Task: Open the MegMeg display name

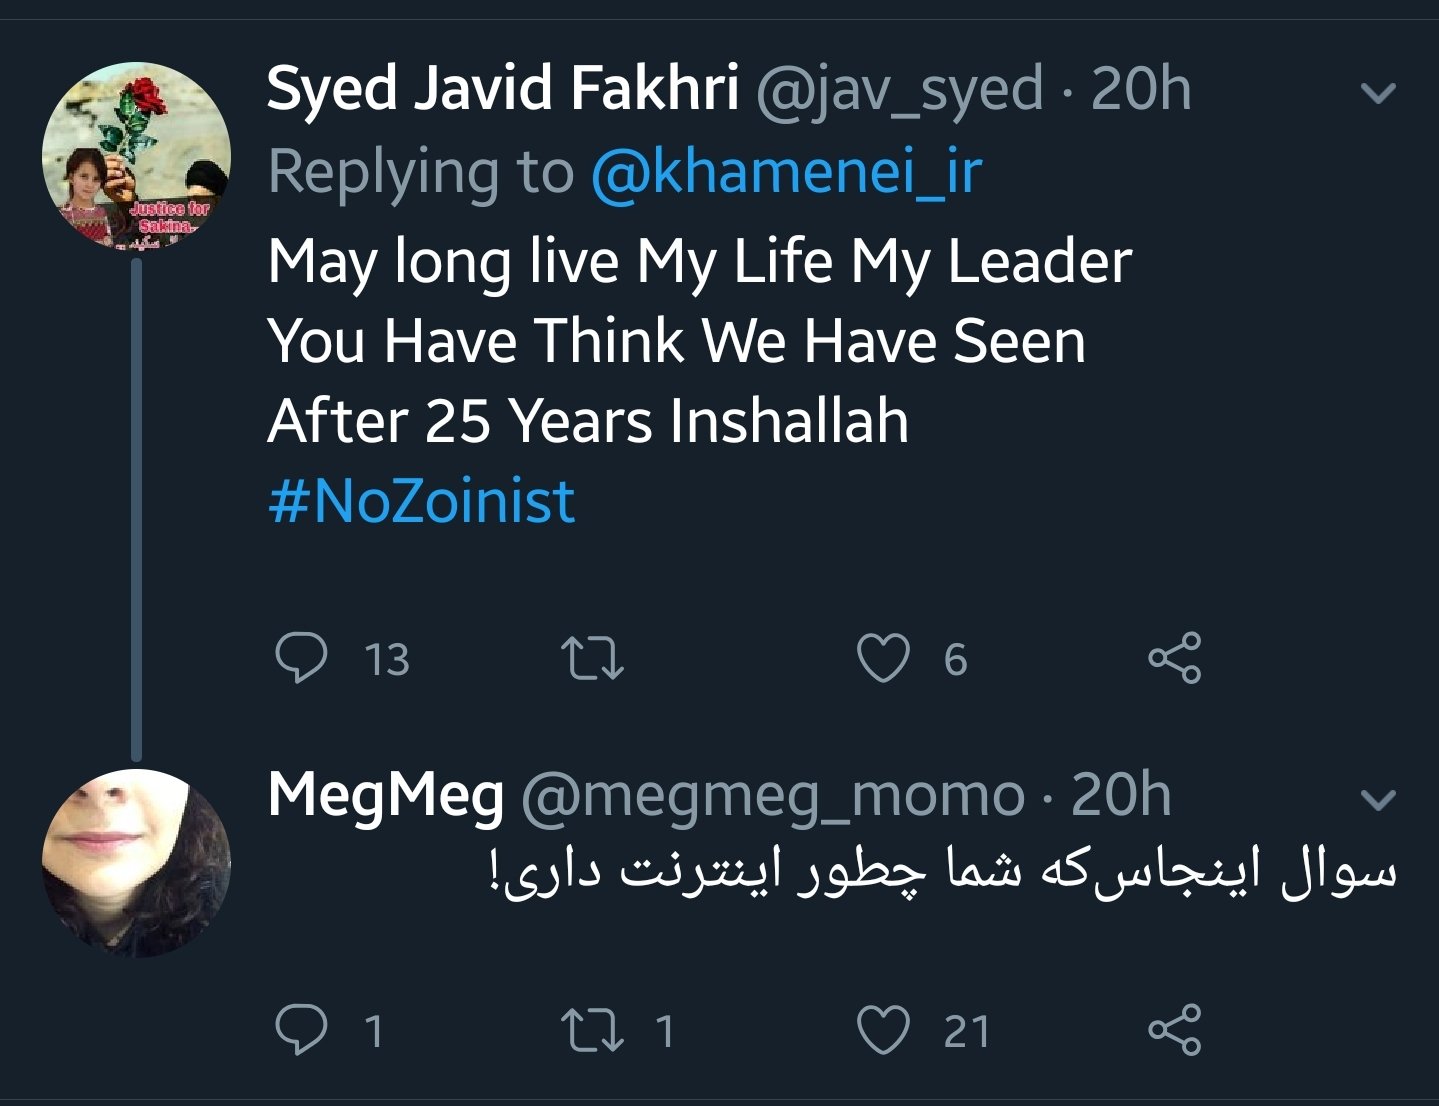Action: (385, 796)
